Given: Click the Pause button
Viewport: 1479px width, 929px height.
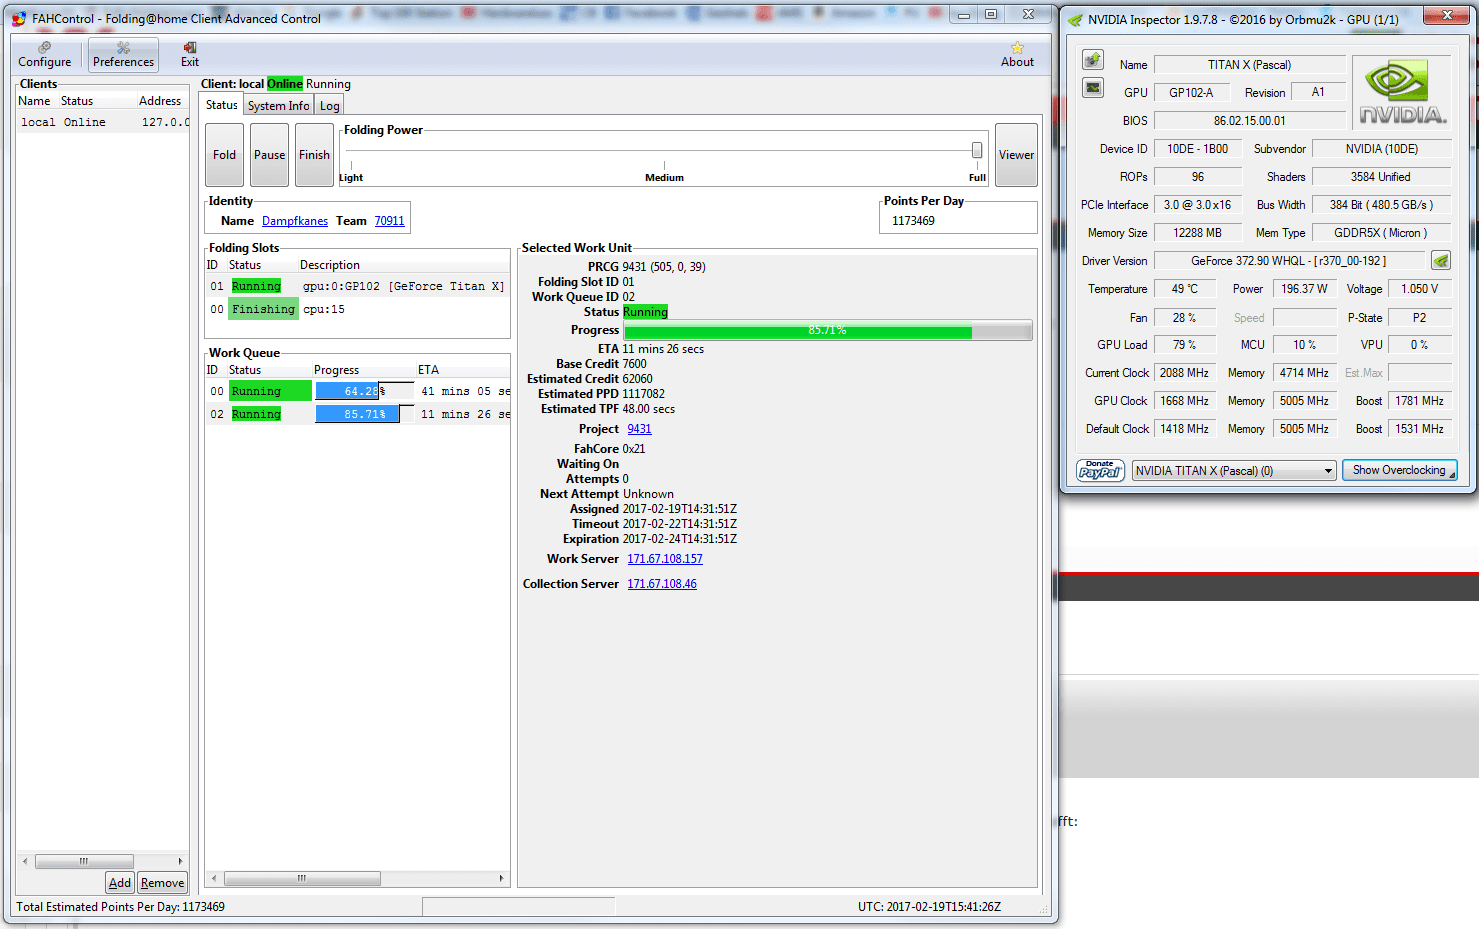Looking at the screenshot, I should click(269, 155).
